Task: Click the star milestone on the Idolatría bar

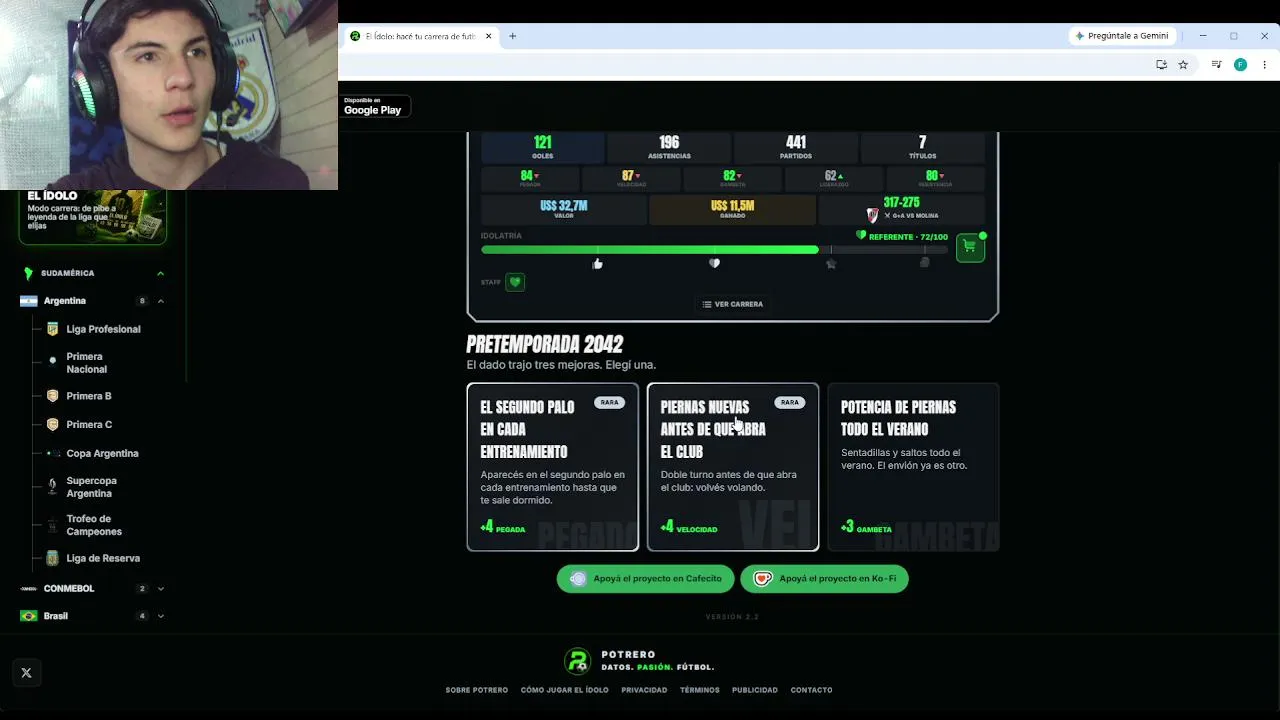Action: [x=831, y=264]
